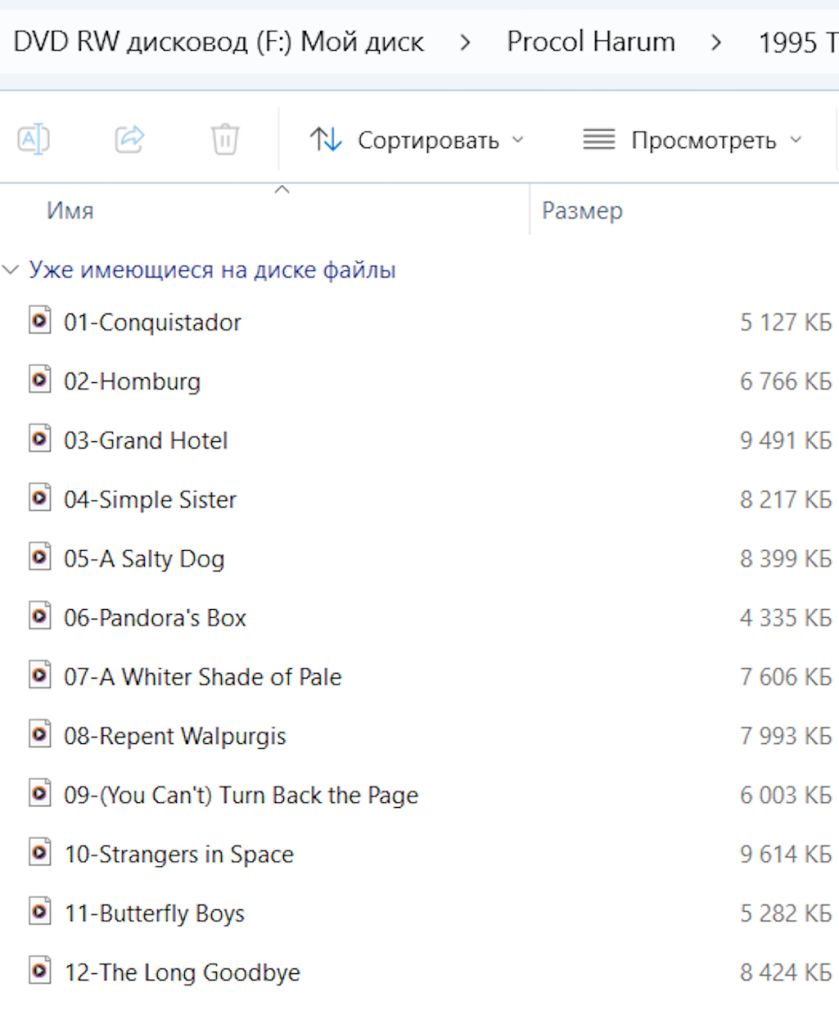Click the size value 4 335 КБ

786,618
